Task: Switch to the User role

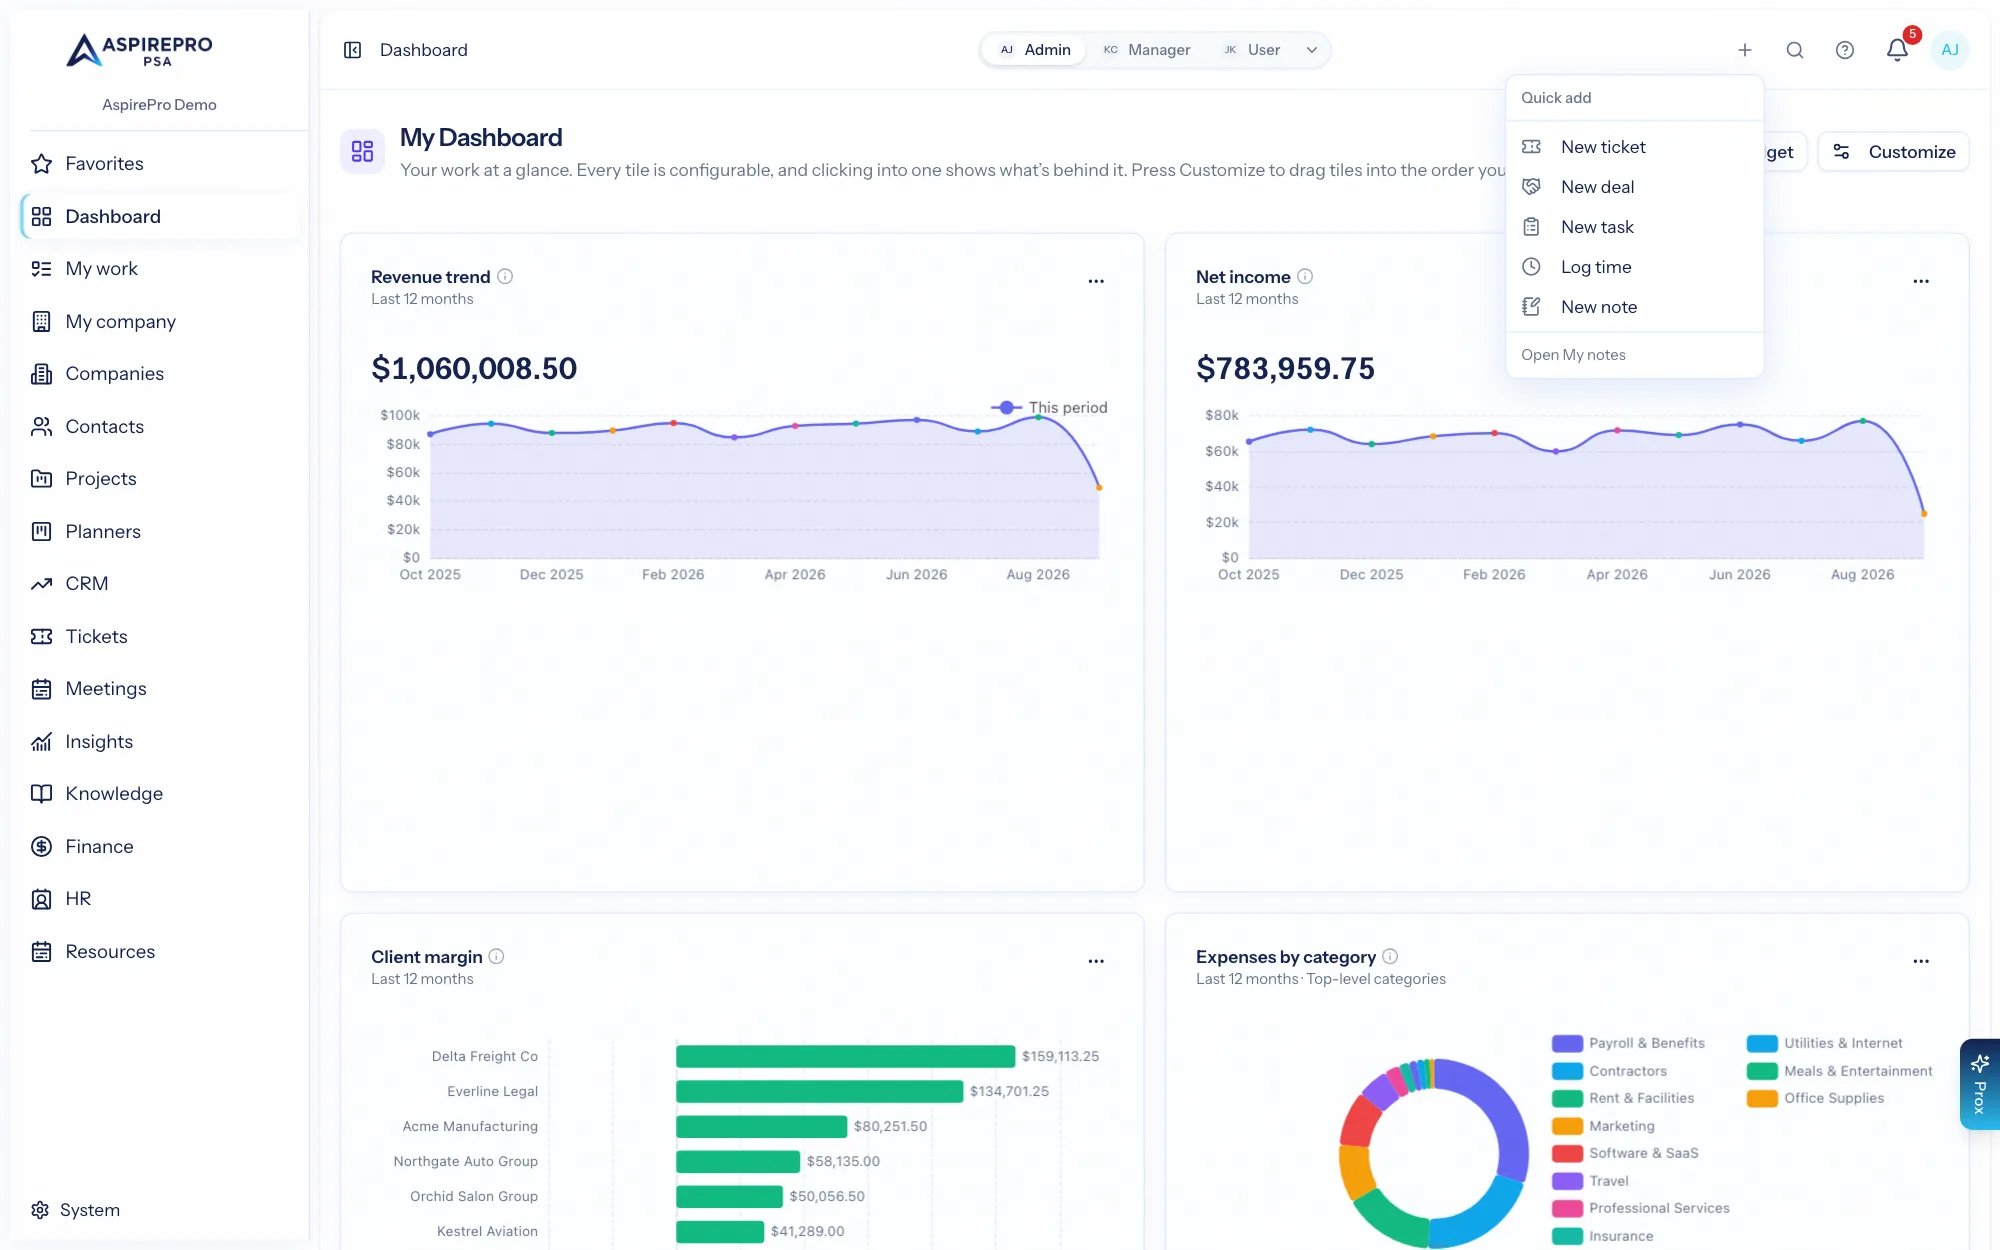Action: click(x=1252, y=50)
